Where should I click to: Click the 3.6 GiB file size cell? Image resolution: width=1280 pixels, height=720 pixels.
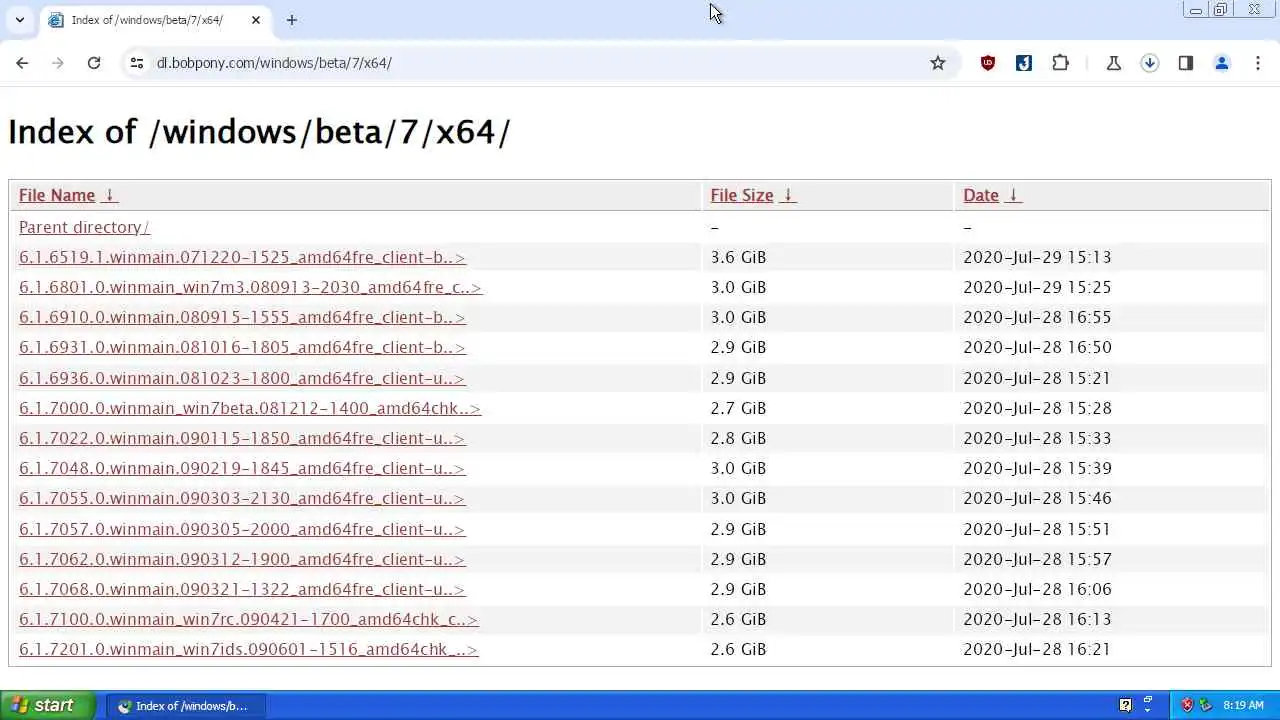(x=738, y=257)
